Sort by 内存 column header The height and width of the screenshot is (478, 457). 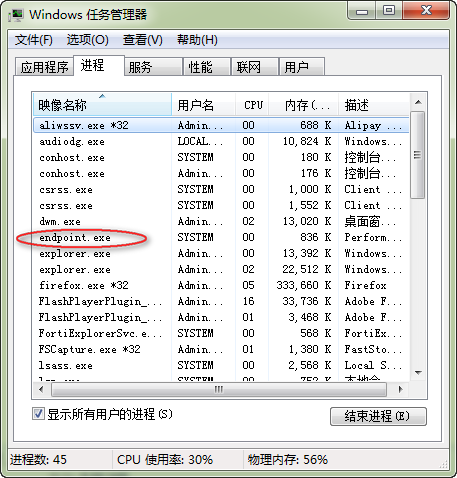[x=304, y=105]
